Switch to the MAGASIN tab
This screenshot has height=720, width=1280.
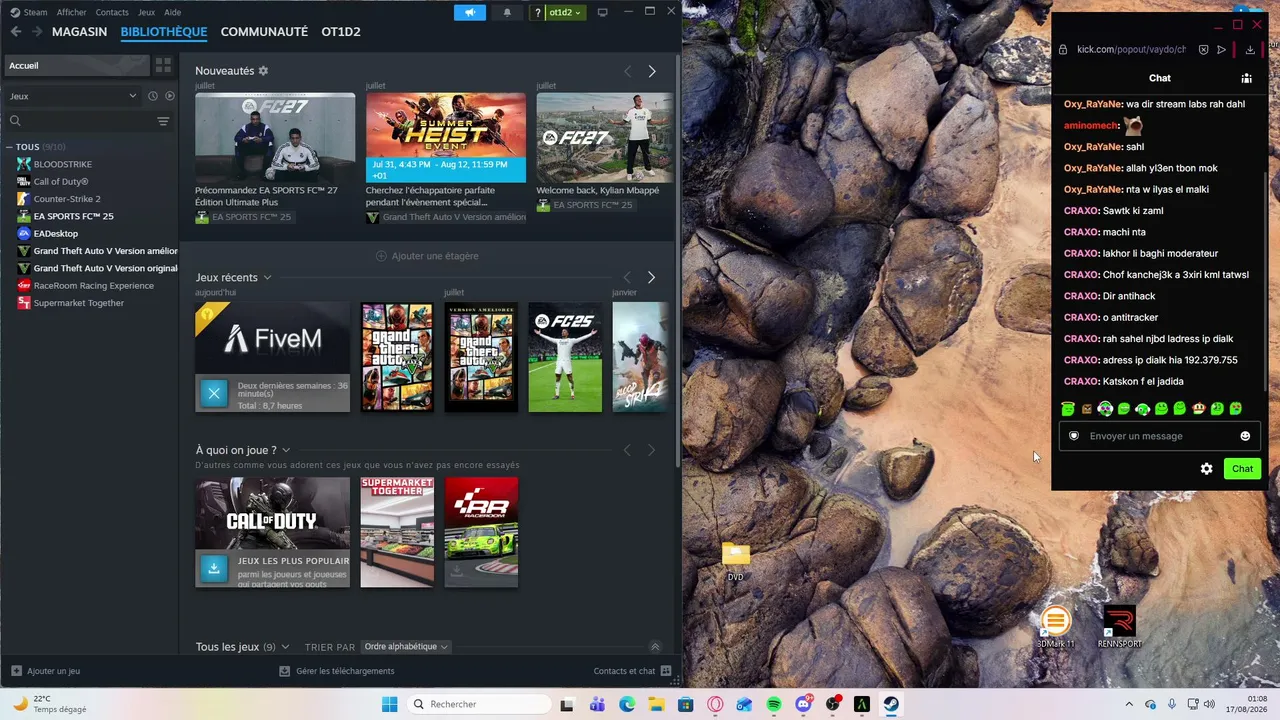(79, 32)
